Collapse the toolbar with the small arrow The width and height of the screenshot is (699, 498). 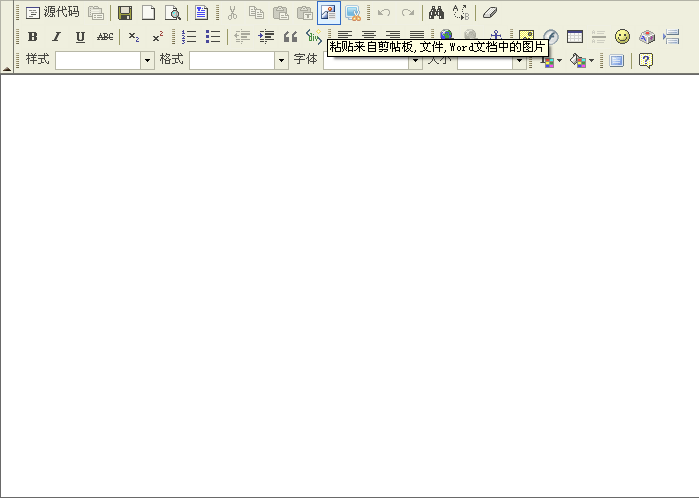tap(7, 69)
